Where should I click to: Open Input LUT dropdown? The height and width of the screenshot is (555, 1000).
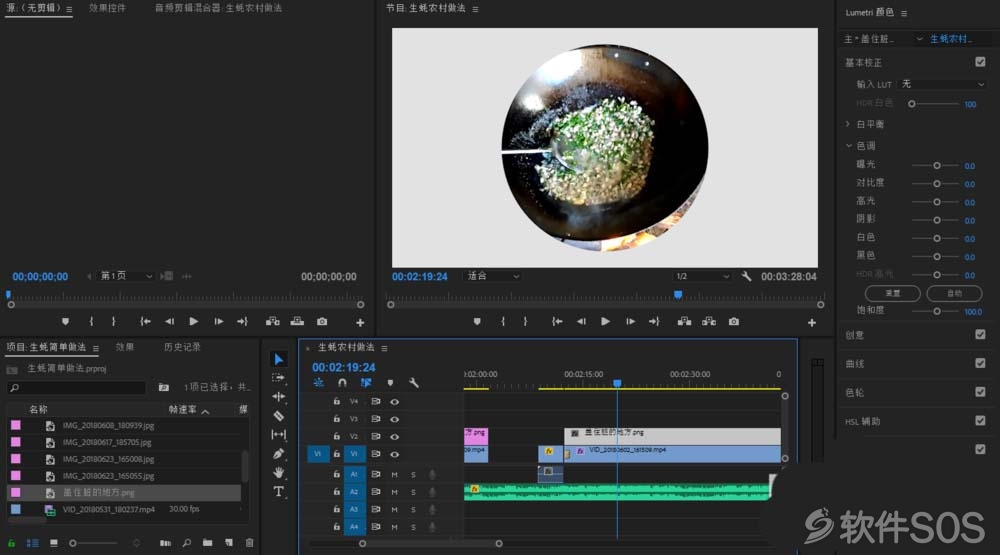pyautogui.click(x=943, y=84)
